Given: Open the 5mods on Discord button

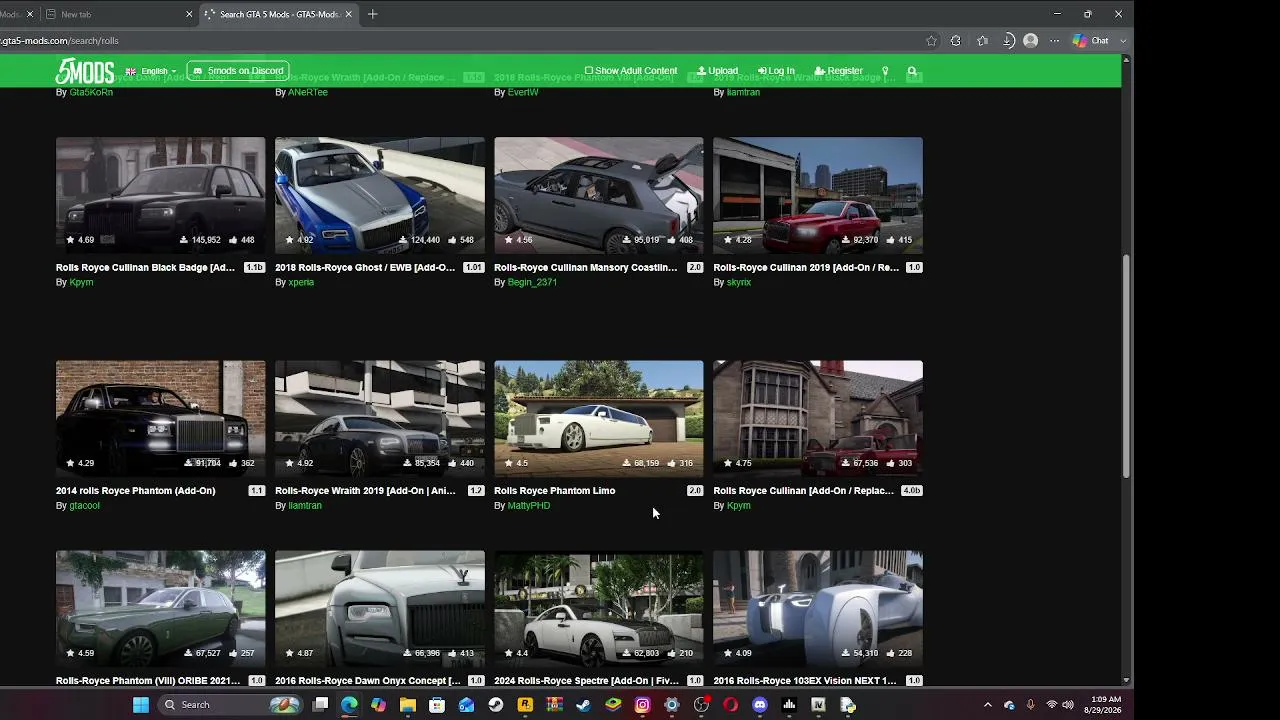Looking at the screenshot, I should click(x=238, y=71).
